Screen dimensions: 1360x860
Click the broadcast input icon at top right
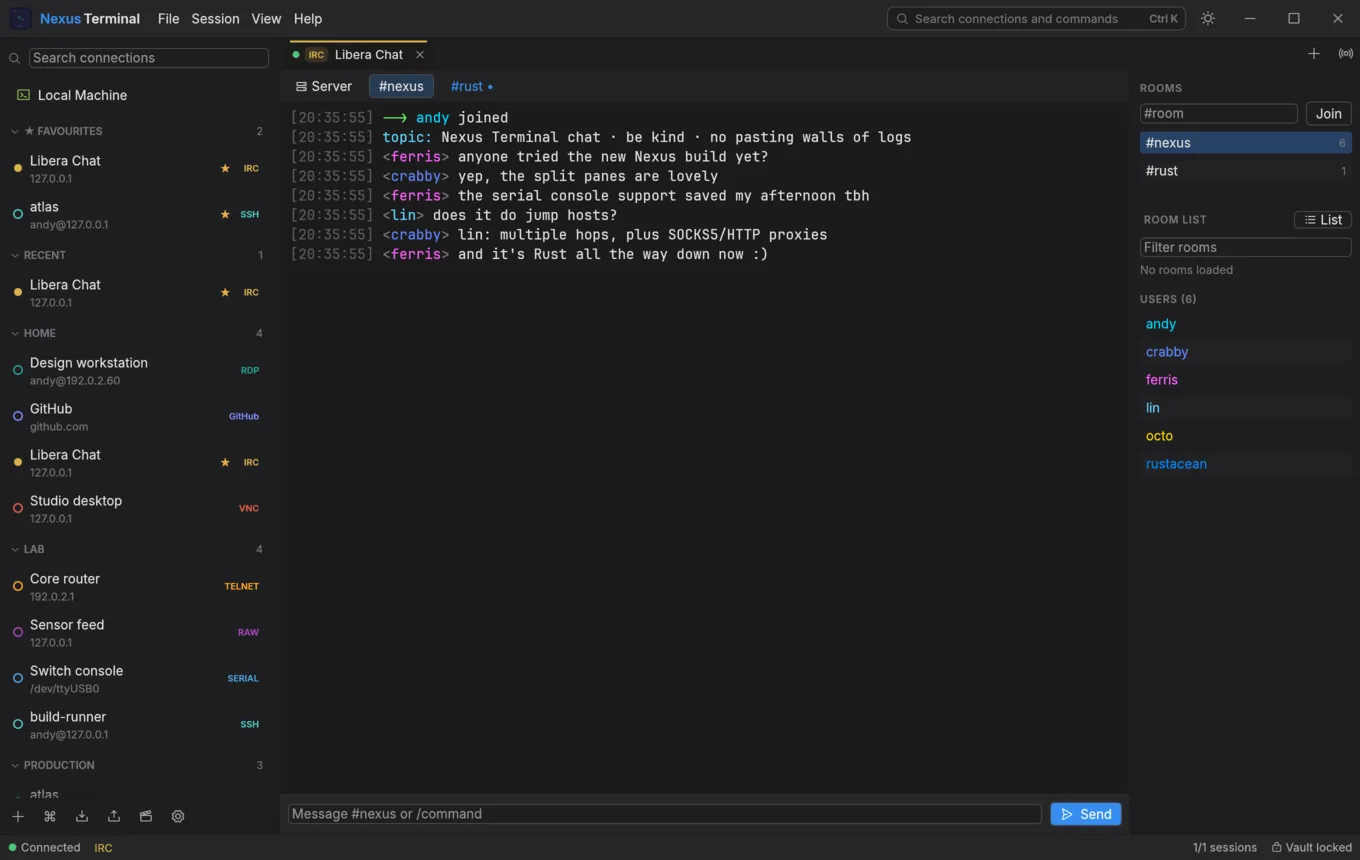coord(1346,54)
